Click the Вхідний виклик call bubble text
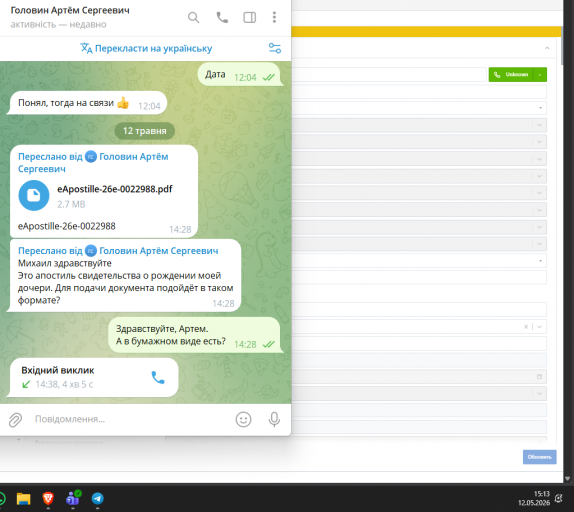 point(57,370)
